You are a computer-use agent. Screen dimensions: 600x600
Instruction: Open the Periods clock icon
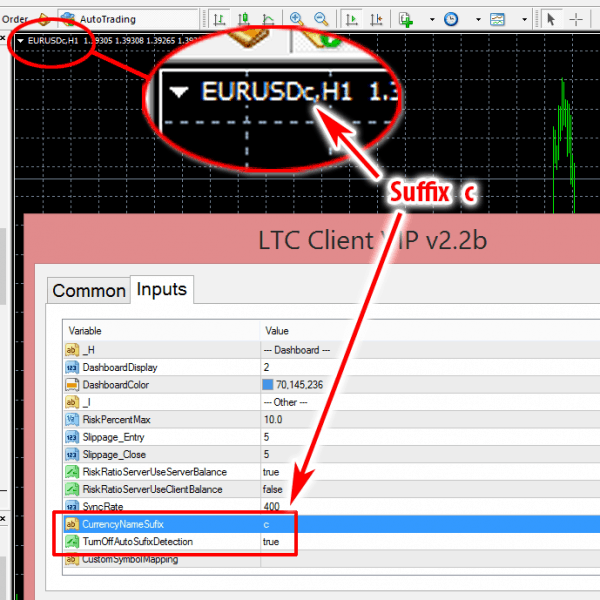pyautogui.click(x=451, y=19)
